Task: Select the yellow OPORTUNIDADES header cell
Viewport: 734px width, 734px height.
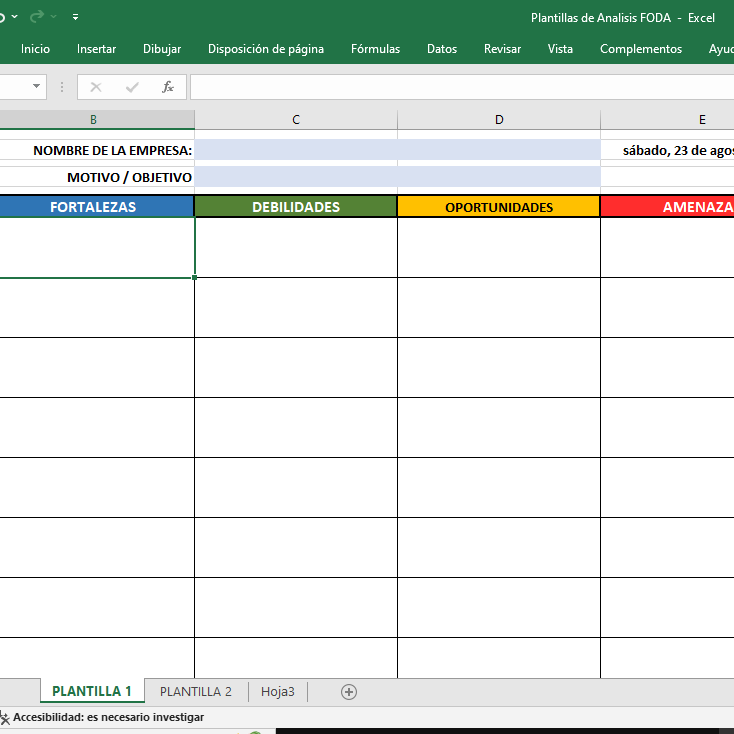Action: tap(498, 207)
